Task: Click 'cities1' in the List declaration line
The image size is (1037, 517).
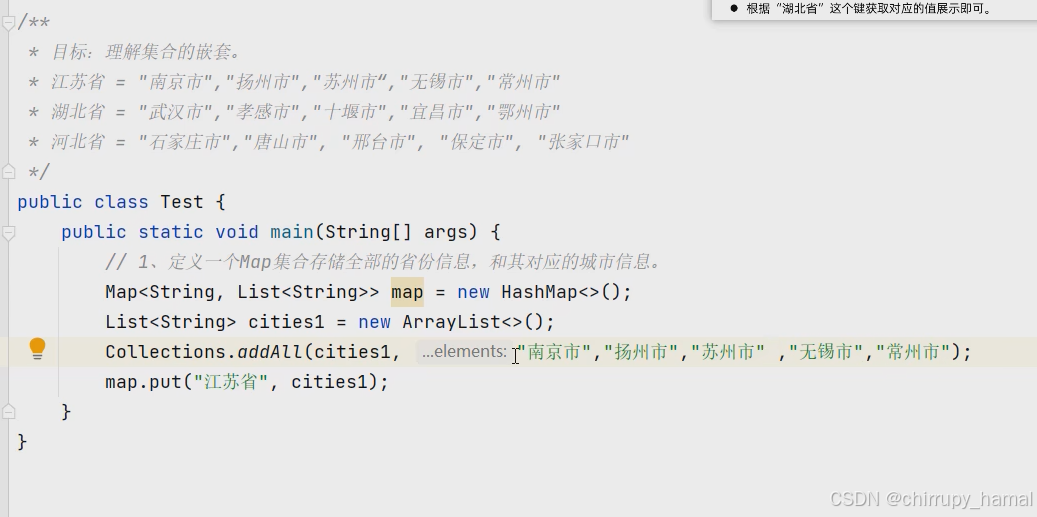Action: pyautogui.click(x=286, y=322)
